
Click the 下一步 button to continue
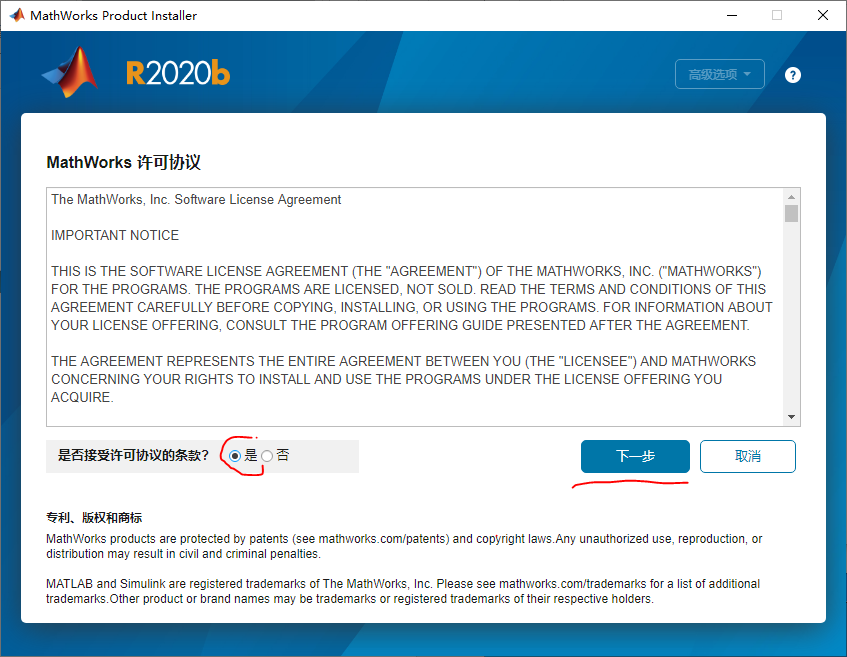click(634, 456)
